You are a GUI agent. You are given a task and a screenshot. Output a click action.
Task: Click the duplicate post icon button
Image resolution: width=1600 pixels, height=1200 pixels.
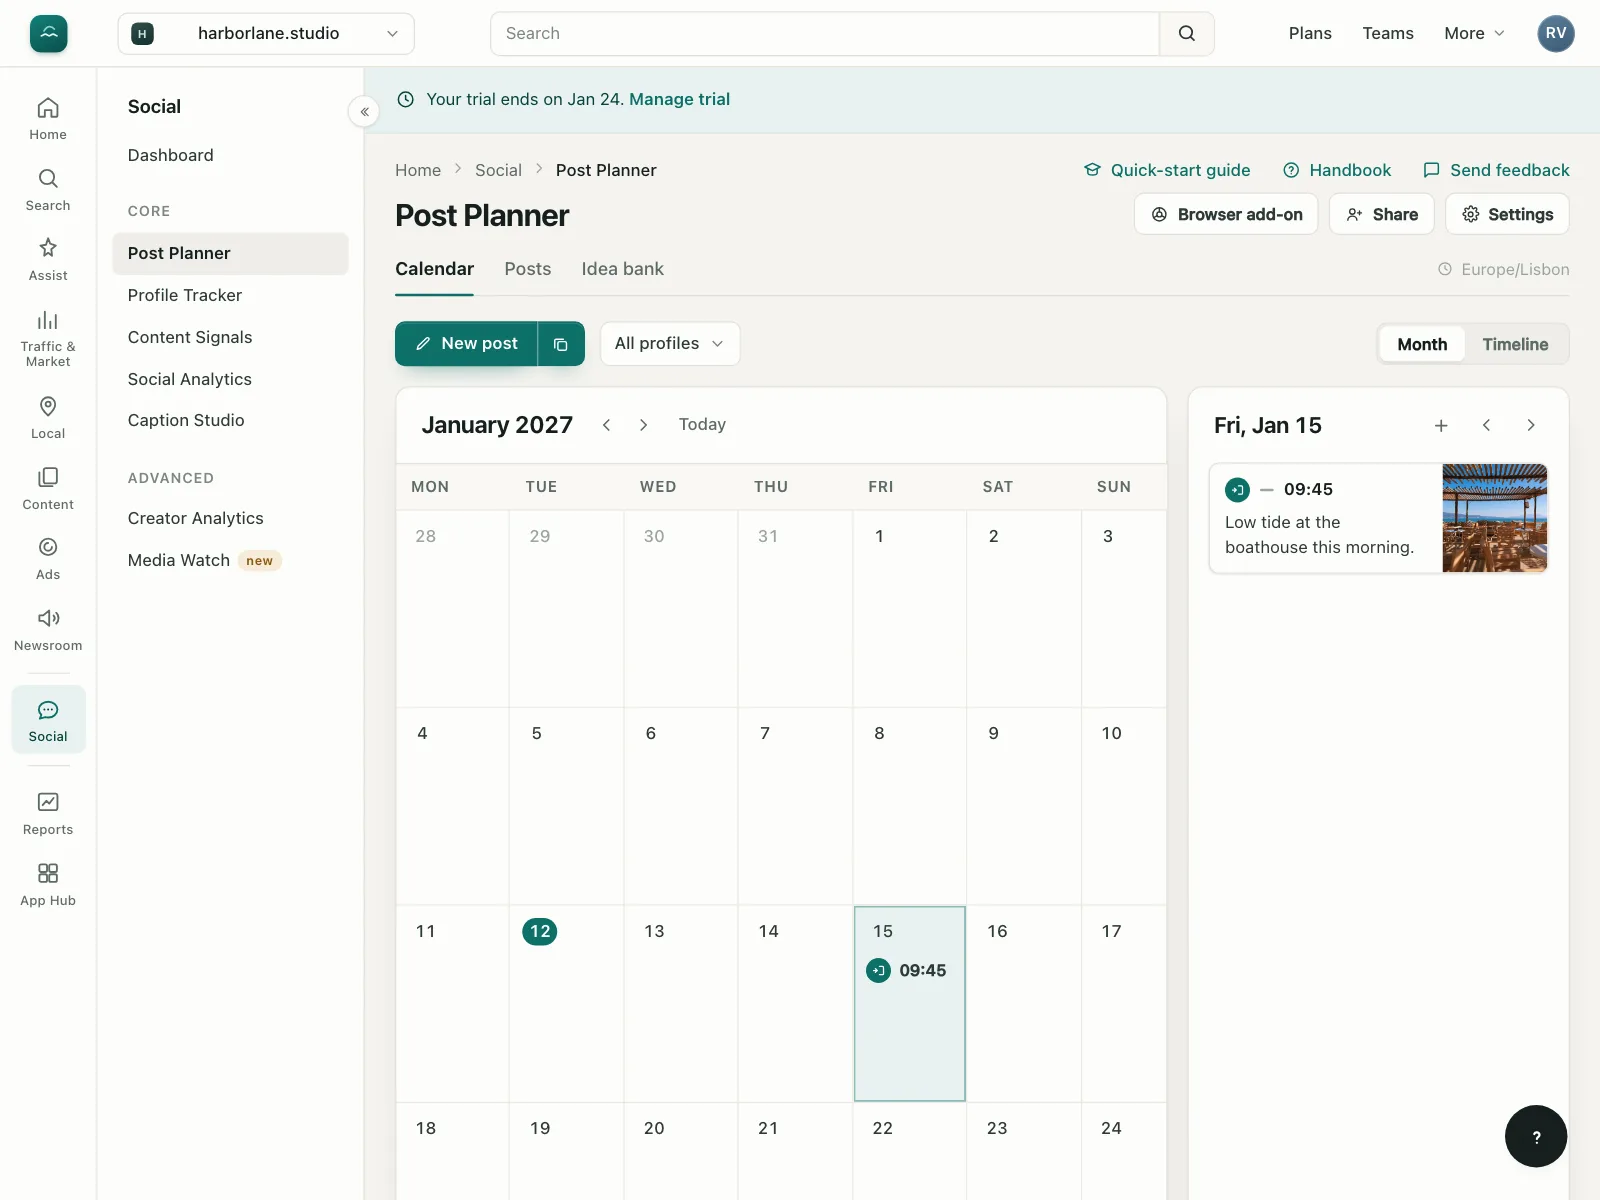coord(561,344)
